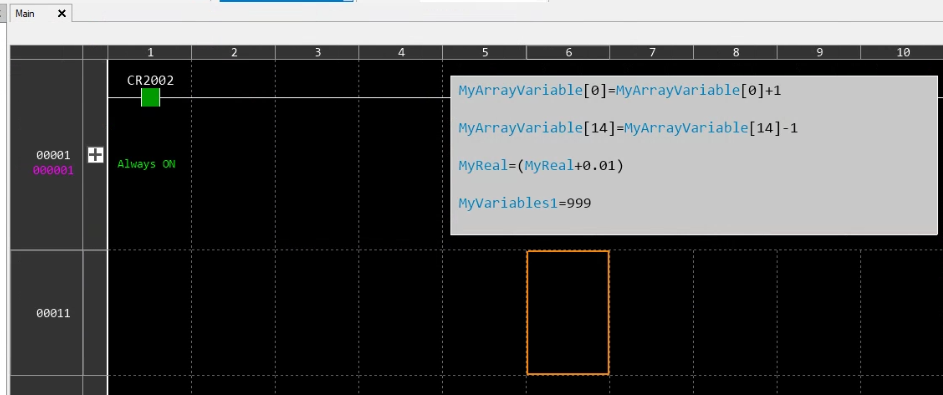The width and height of the screenshot is (943, 395).
Task: Switch to the Main tab
Action: [x=25, y=13]
